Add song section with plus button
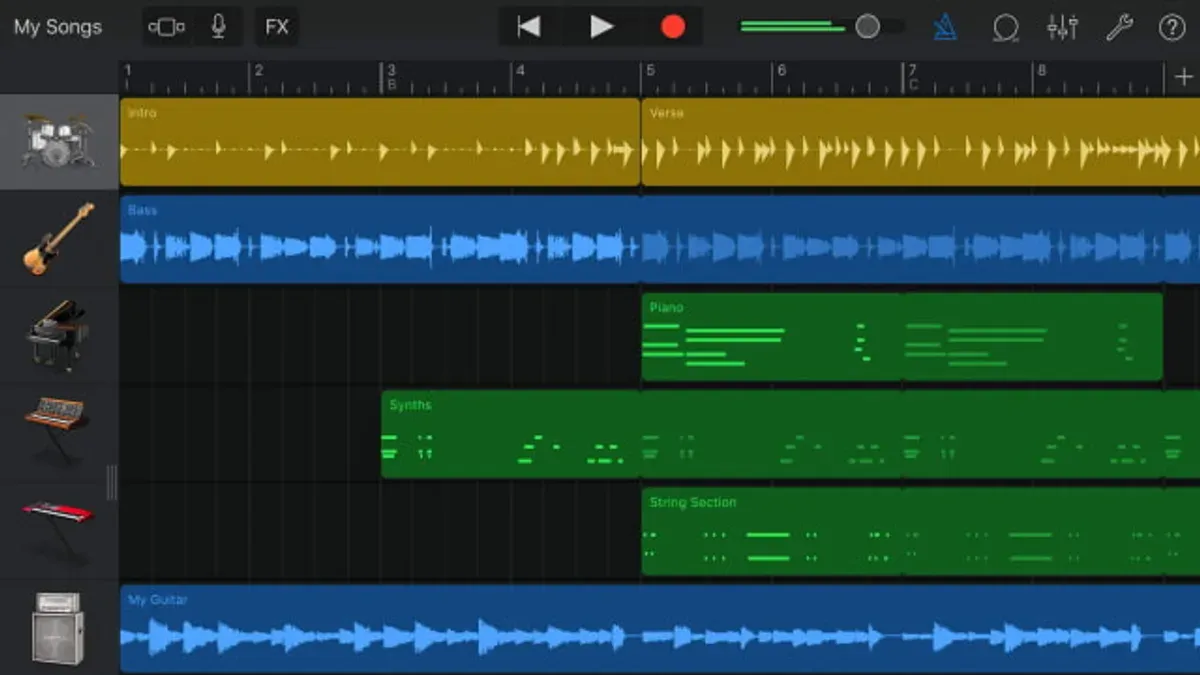Image resolution: width=1200 pixels, height=675 pixels. click(1183, 78)
